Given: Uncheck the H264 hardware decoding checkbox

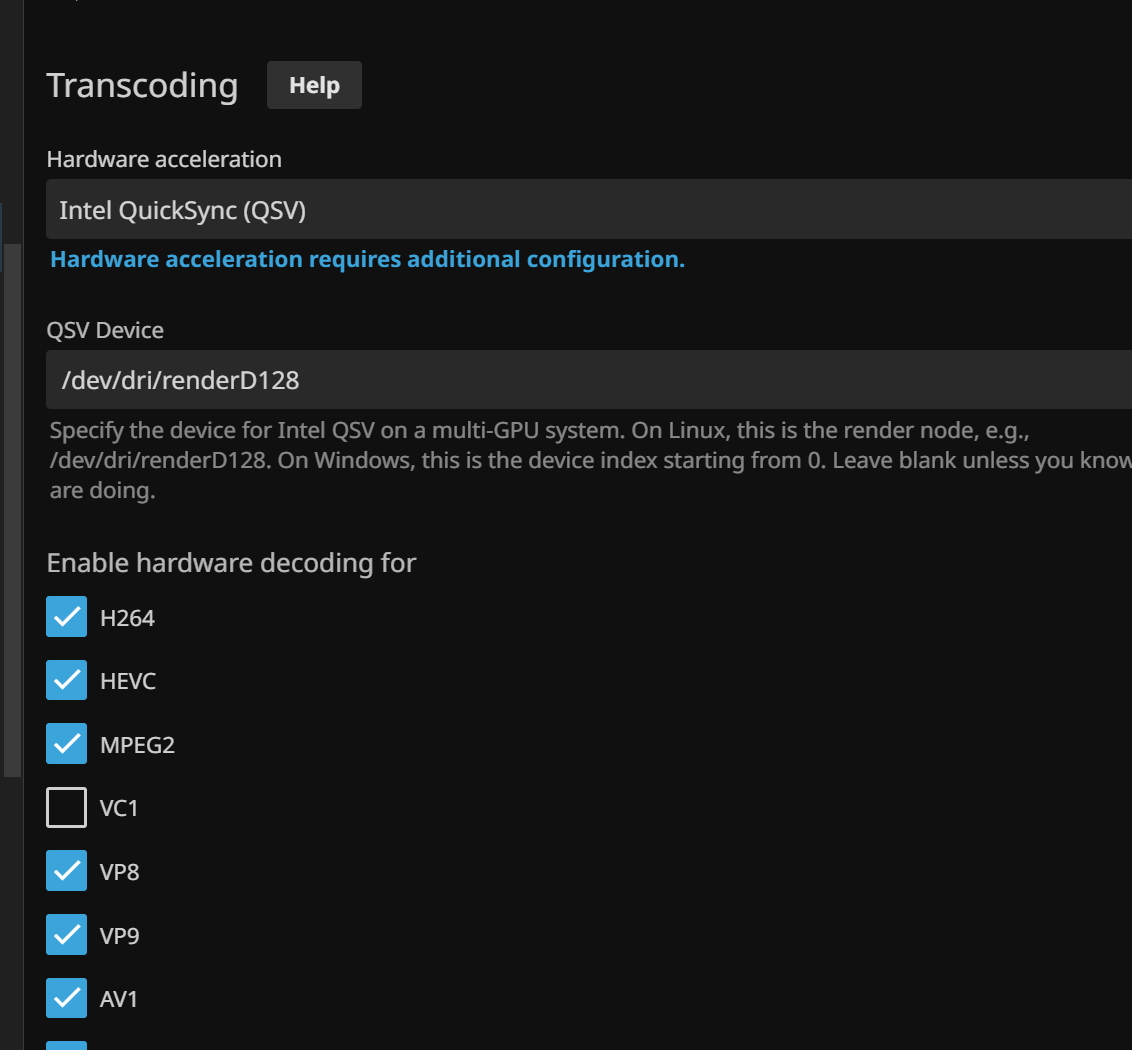Looking at the screenshot, I should (67, 617).
